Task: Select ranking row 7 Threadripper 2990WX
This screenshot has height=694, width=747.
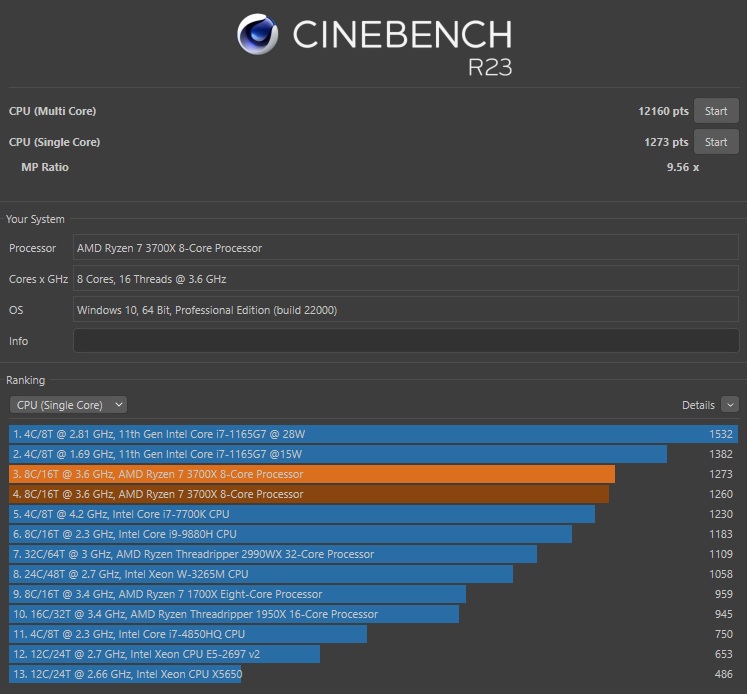Action: (x=273, y=554)
